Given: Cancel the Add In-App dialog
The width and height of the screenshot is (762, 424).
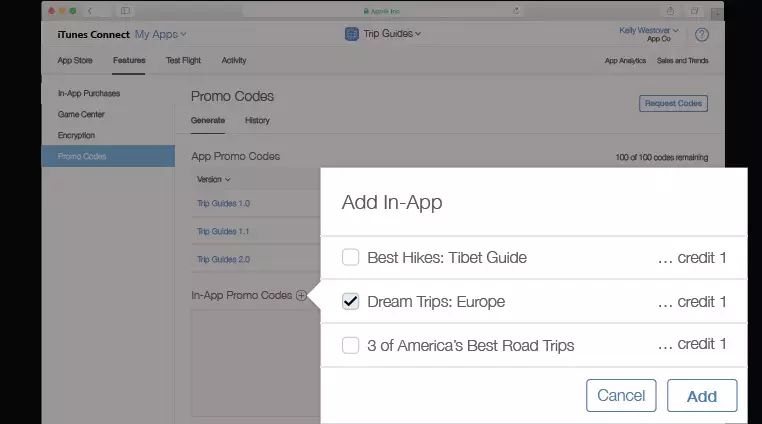Looking at the screenshot, I should [x=621, y=396].
